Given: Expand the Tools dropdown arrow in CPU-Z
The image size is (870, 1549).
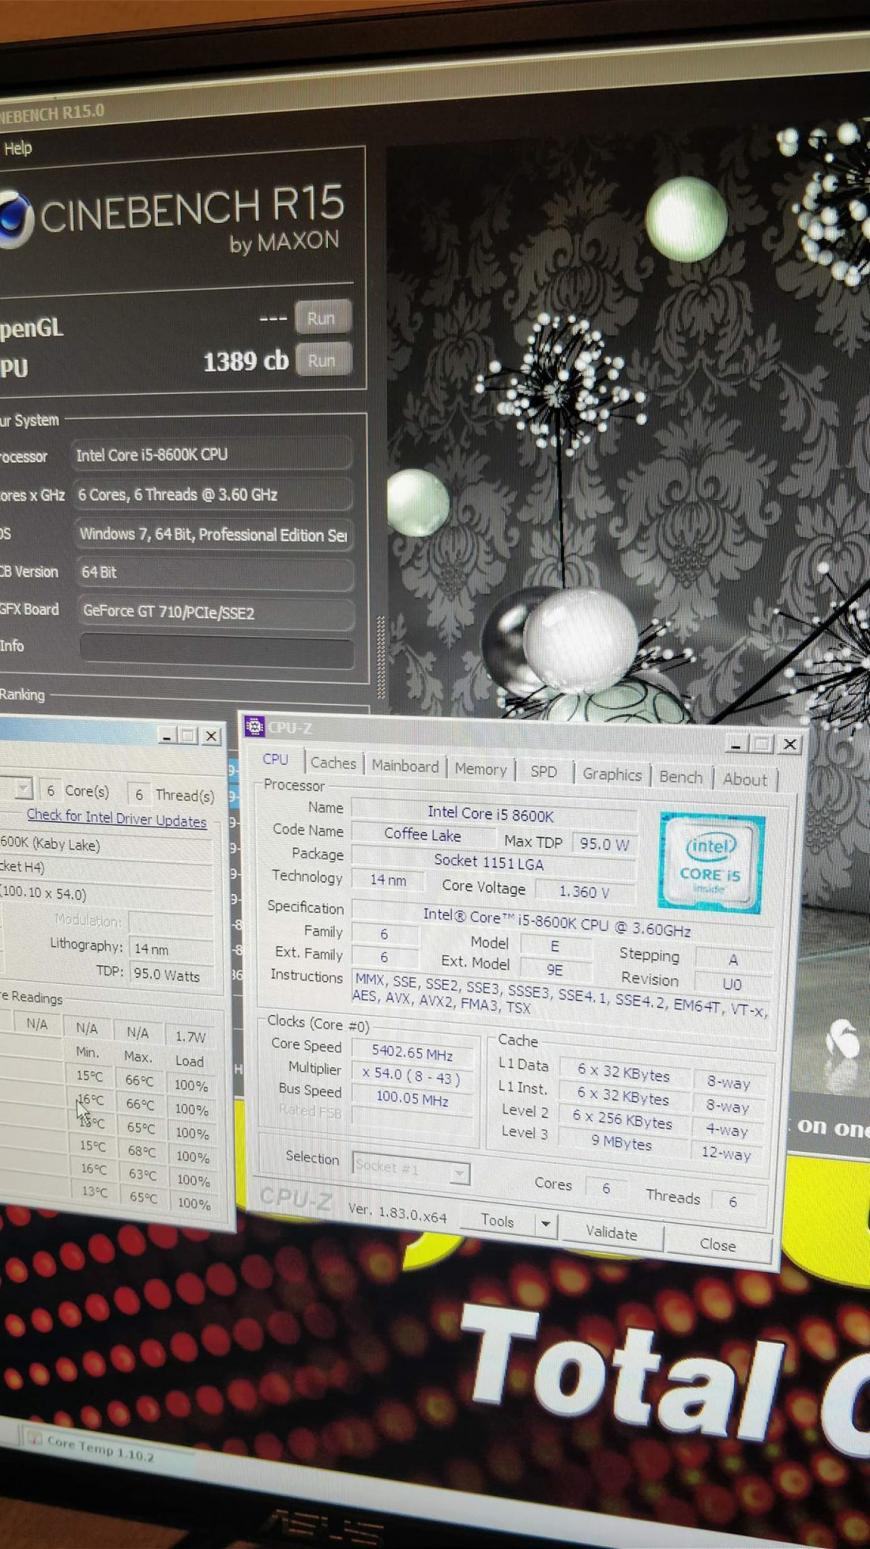Looking at the screenshot, I should (546, 1224).
